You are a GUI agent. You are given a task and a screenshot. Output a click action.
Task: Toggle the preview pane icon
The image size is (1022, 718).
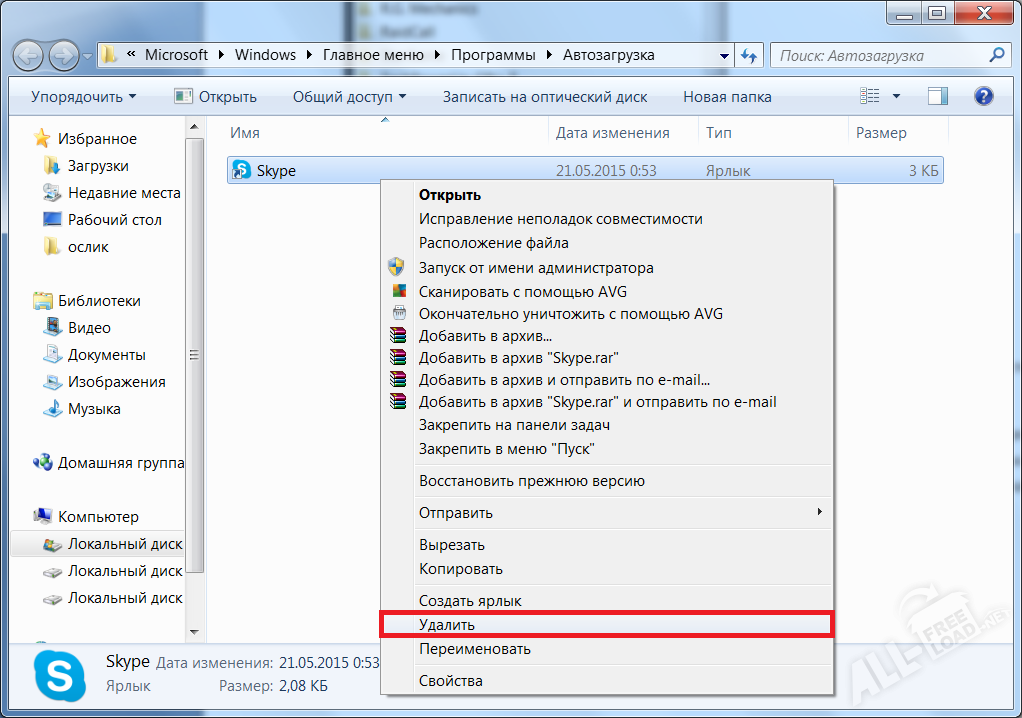pyautogui.click(x=937, y=97)
